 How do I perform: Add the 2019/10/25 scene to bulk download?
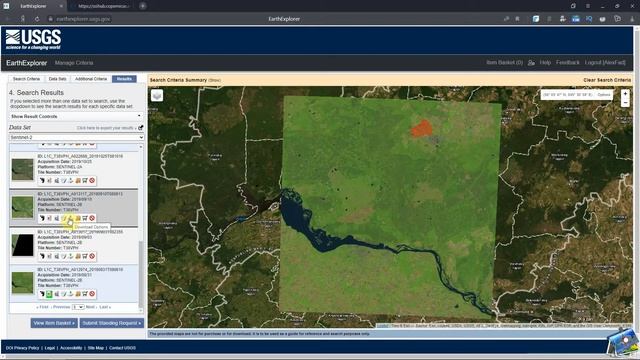[78, 180]
